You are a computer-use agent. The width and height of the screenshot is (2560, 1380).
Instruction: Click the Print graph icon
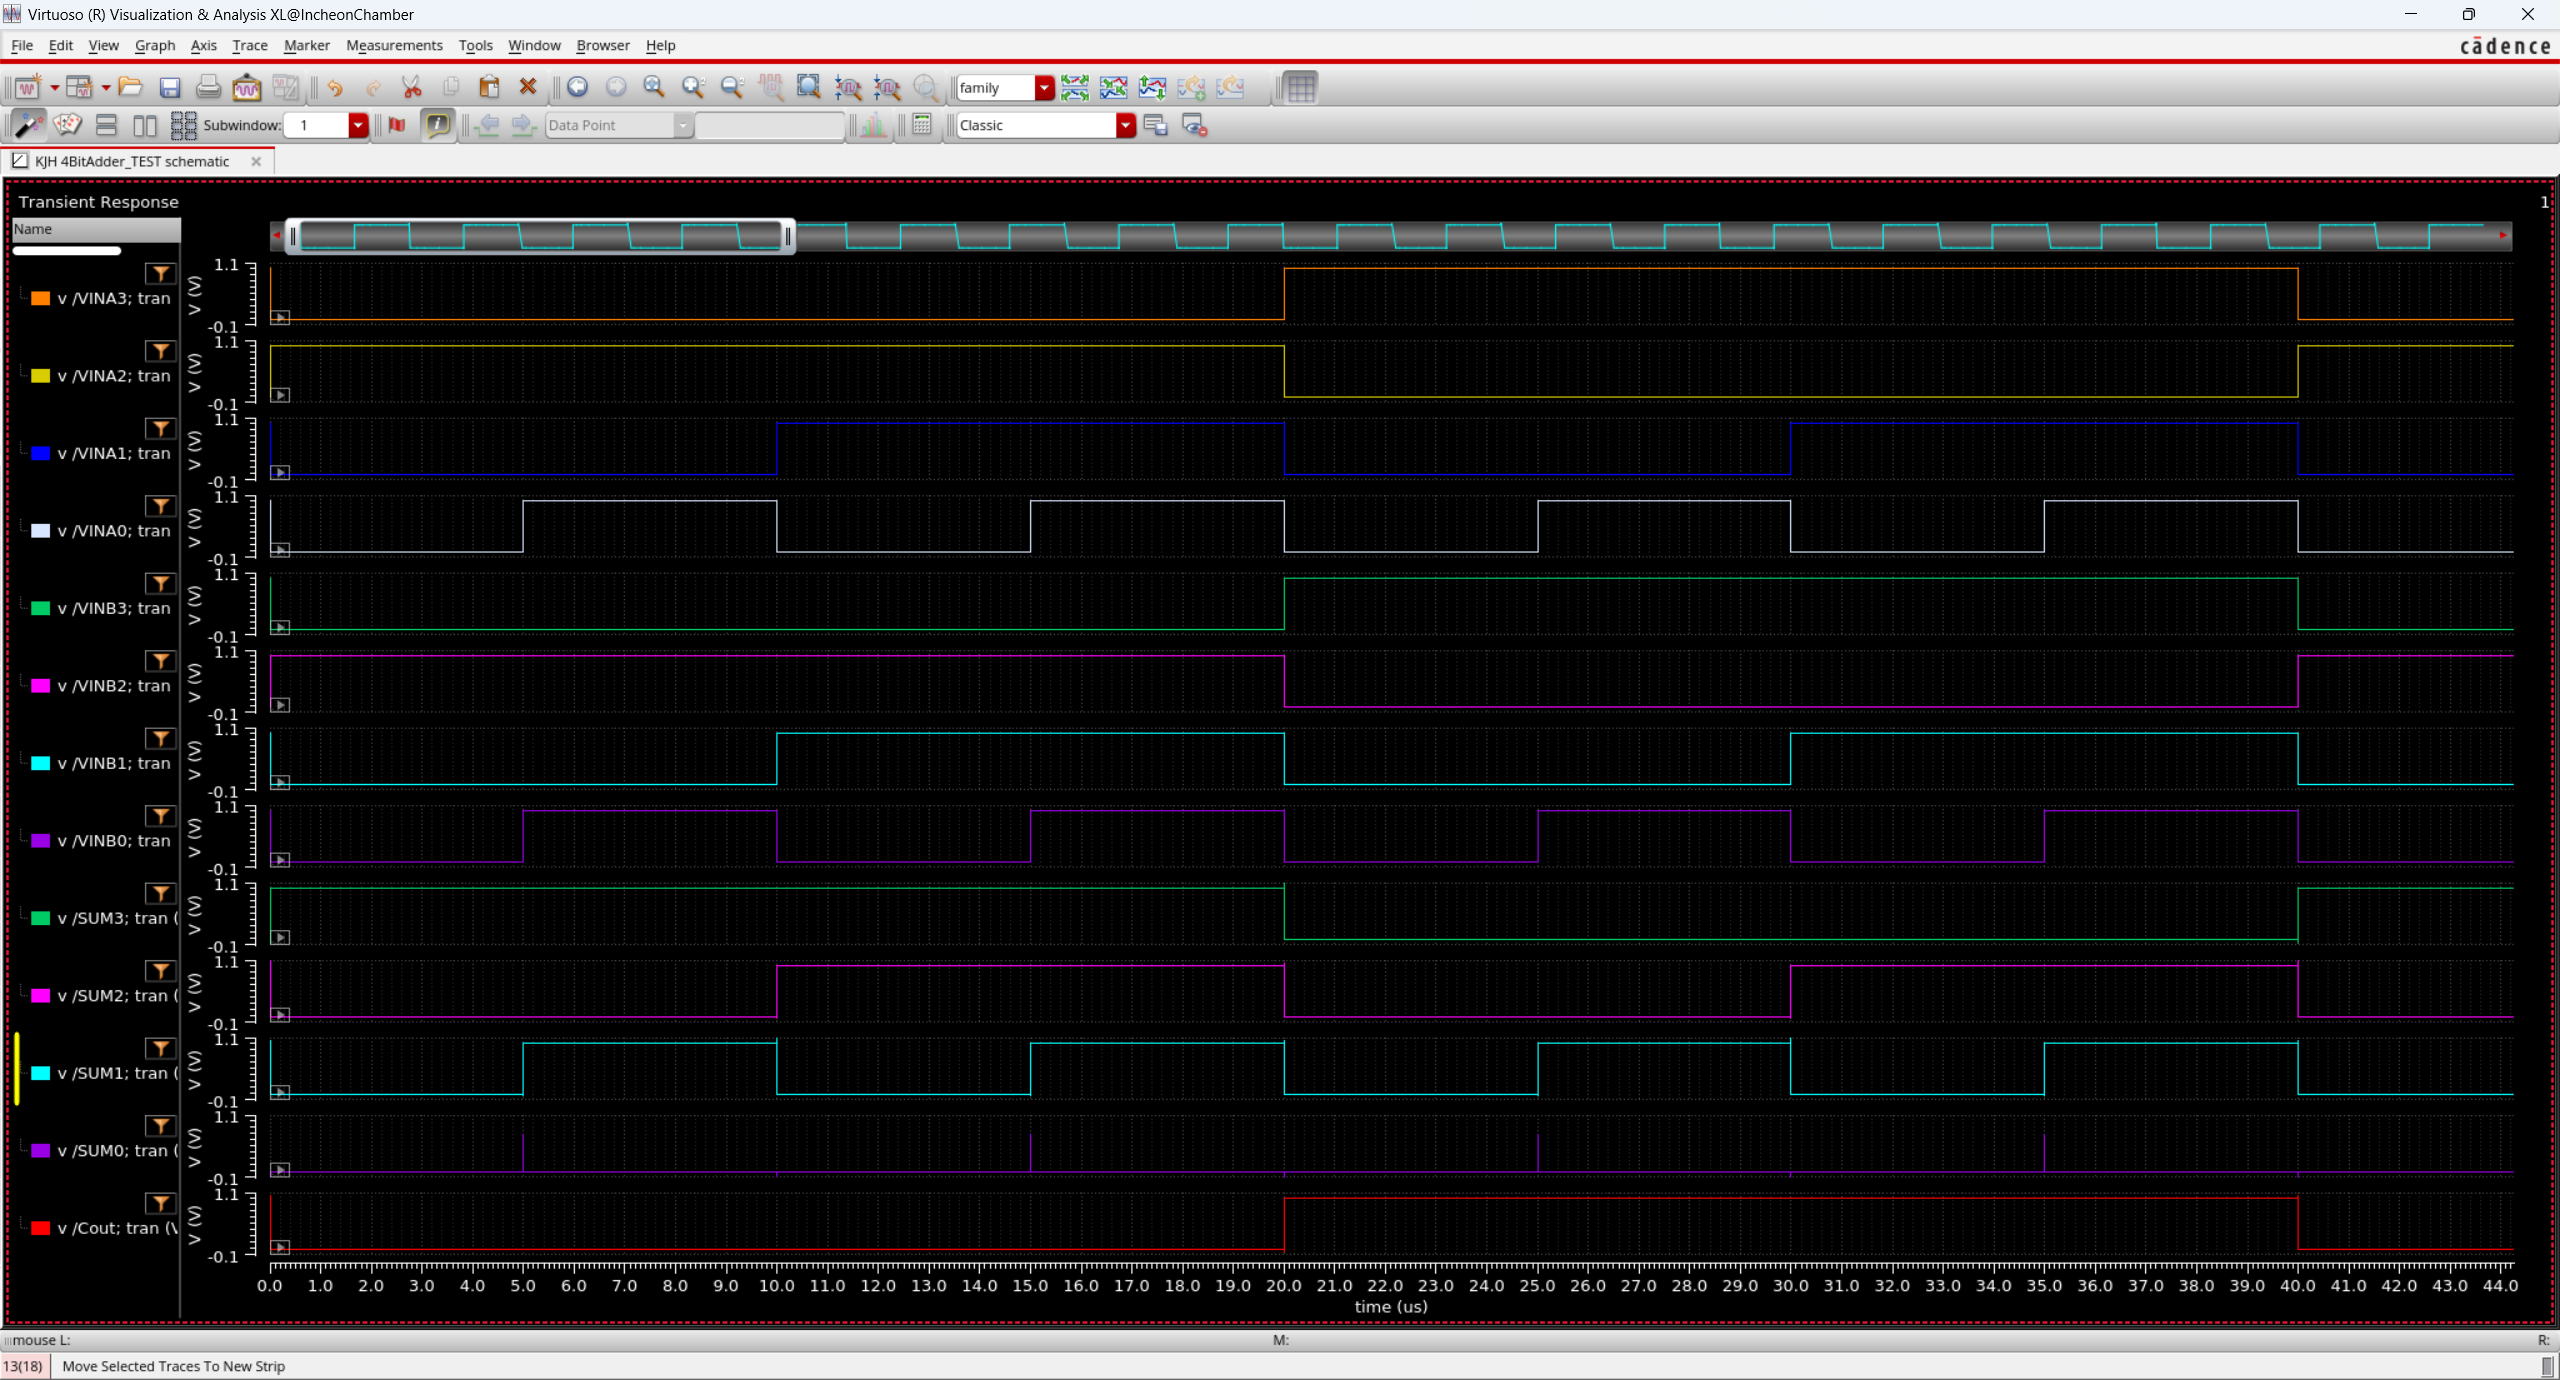(x=208, y=88)
